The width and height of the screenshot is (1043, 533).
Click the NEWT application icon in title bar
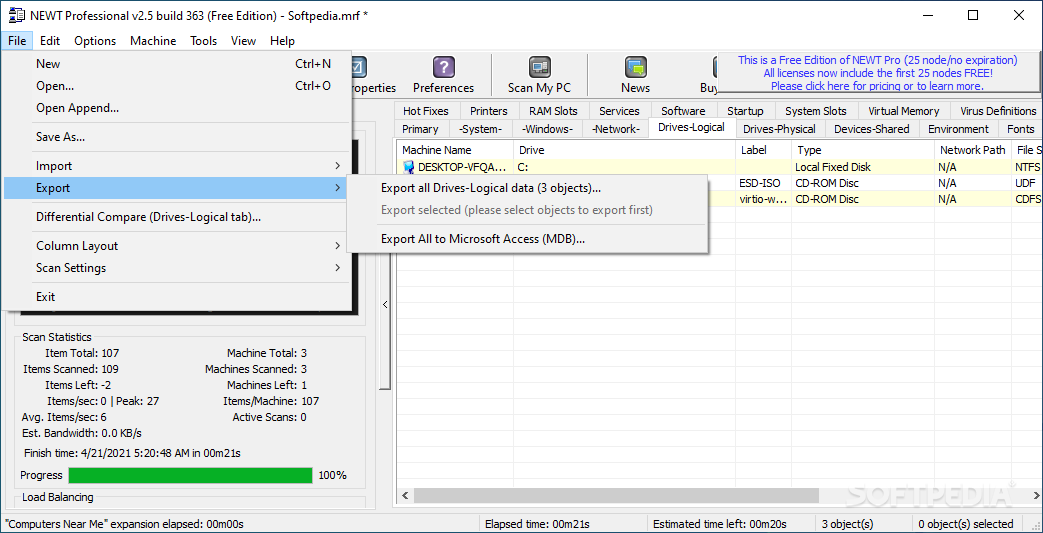(15, 15)
